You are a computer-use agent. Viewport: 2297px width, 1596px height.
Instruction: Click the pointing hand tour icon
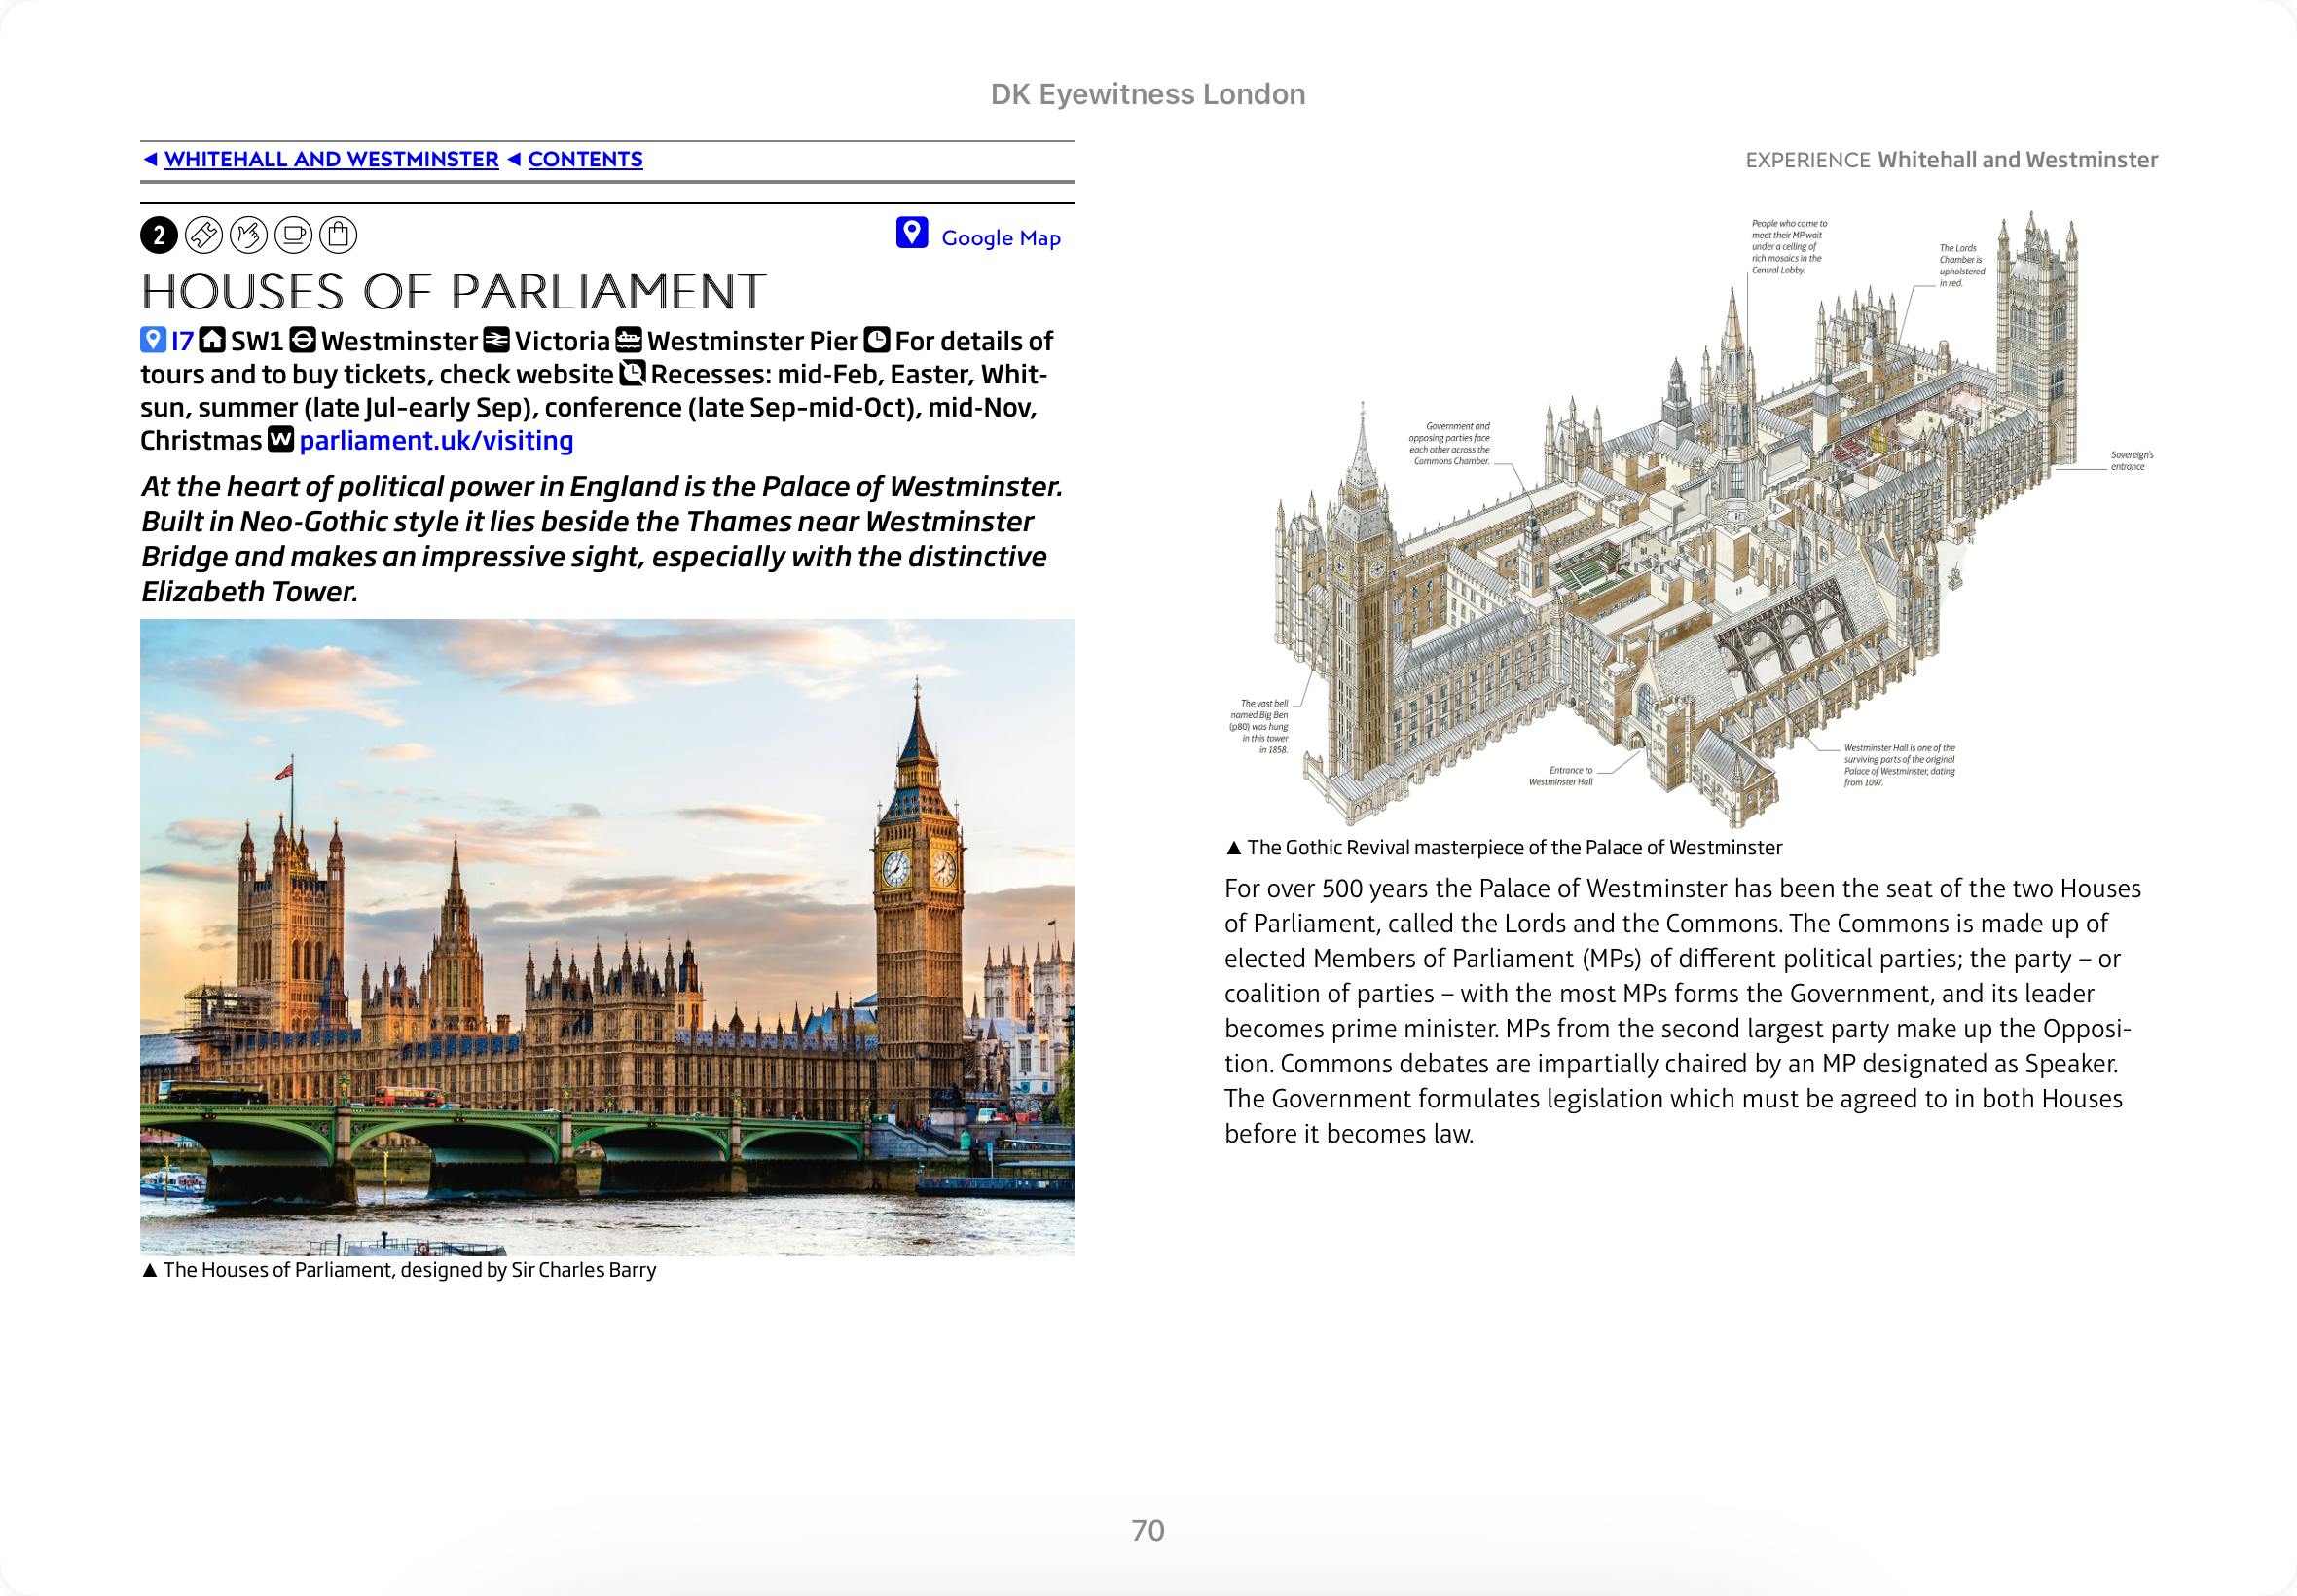(248, 235)
